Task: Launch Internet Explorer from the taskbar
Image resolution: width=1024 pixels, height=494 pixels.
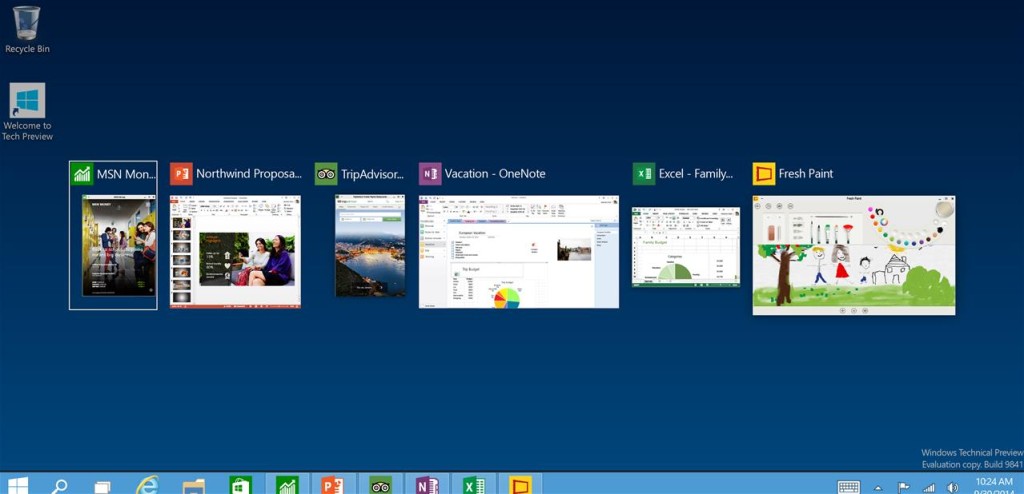Action: click(x=146, y=485)
